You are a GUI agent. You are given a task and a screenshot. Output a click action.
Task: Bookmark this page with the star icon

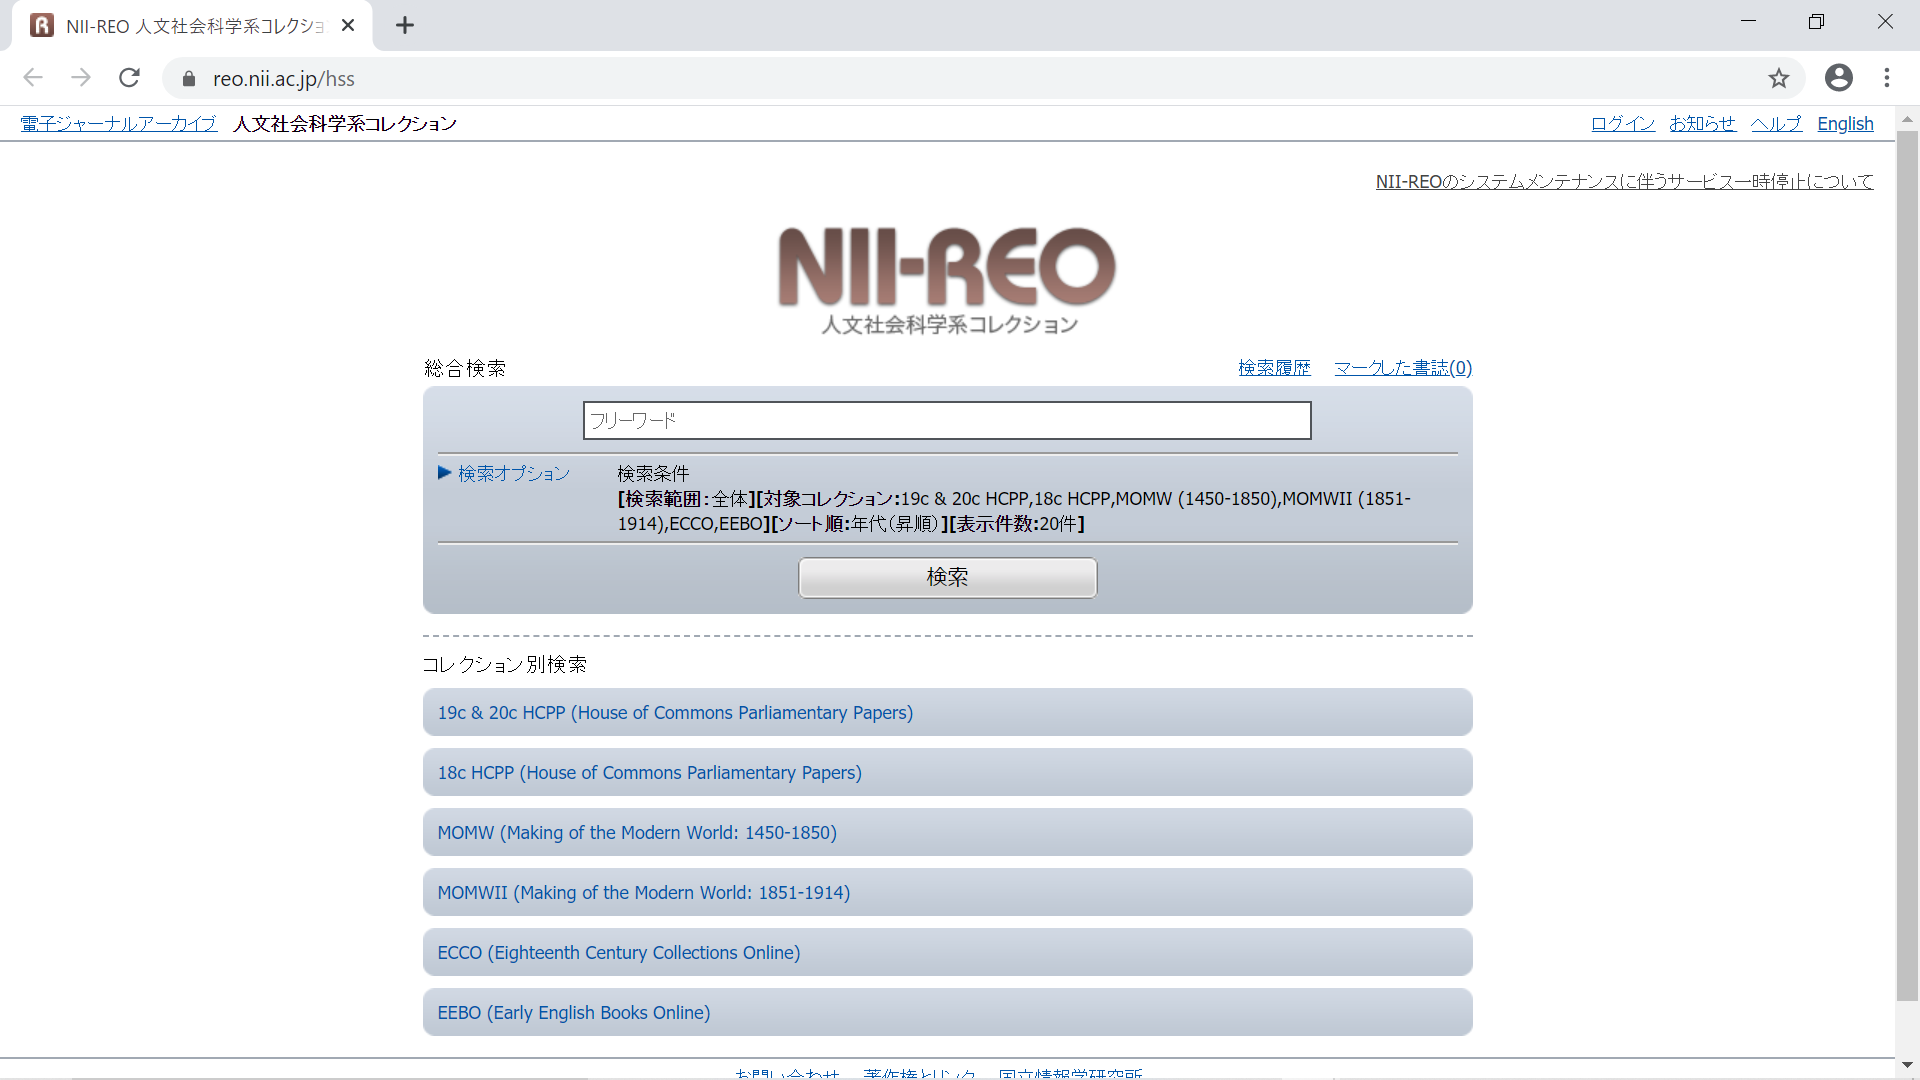pyautogui.click(x=1778, y=78)
